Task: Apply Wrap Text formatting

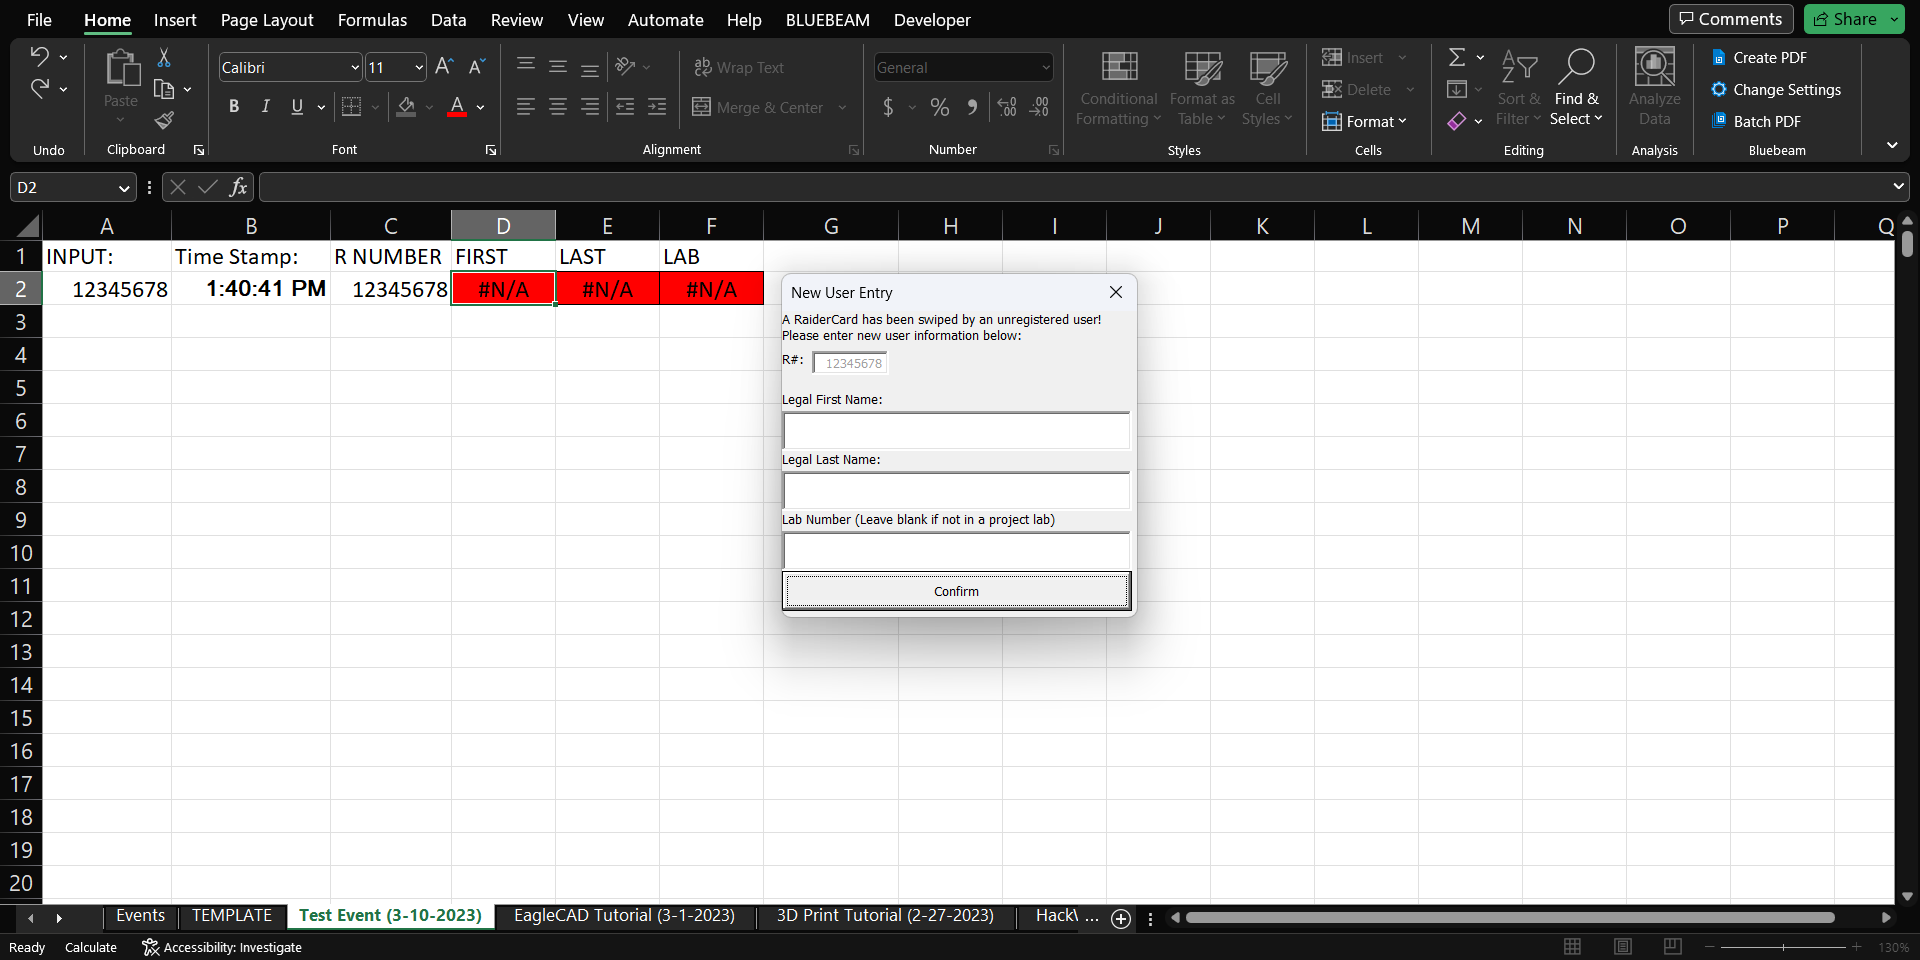Action: pyautogui.click(x=739, y=67)
